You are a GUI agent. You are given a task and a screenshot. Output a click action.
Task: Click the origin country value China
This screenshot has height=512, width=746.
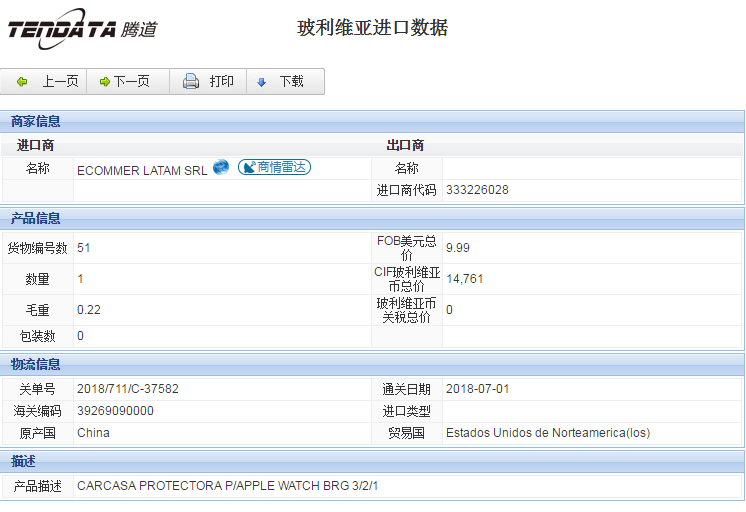93,433
